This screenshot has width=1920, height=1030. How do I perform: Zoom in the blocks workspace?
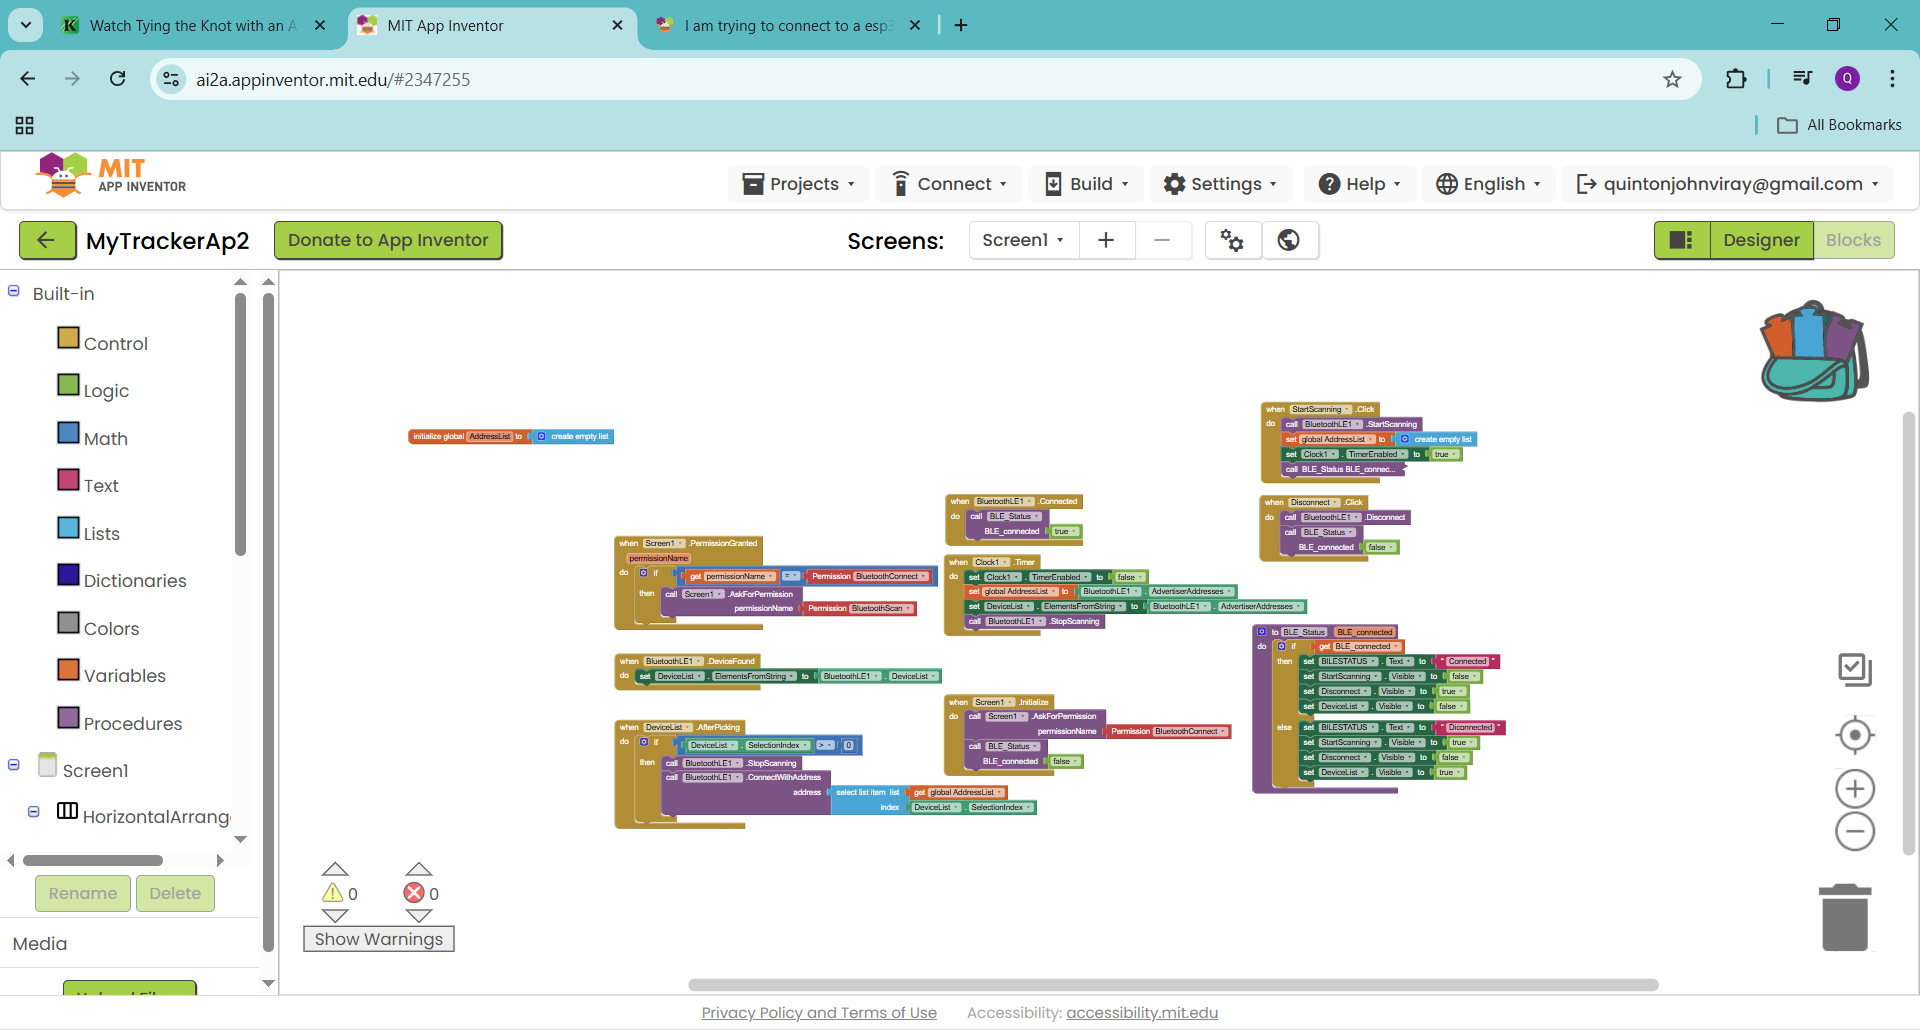1854,789
